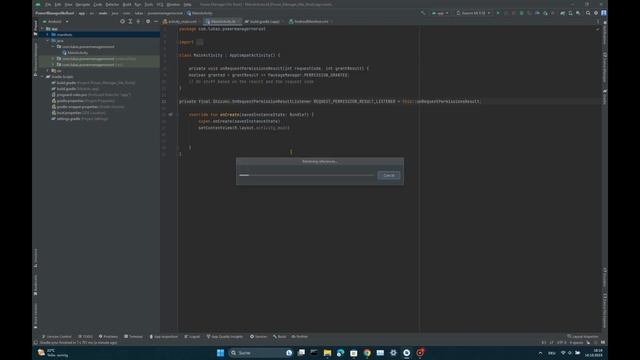
Task: Open the Navigate menu
Action: click(82, 4)
